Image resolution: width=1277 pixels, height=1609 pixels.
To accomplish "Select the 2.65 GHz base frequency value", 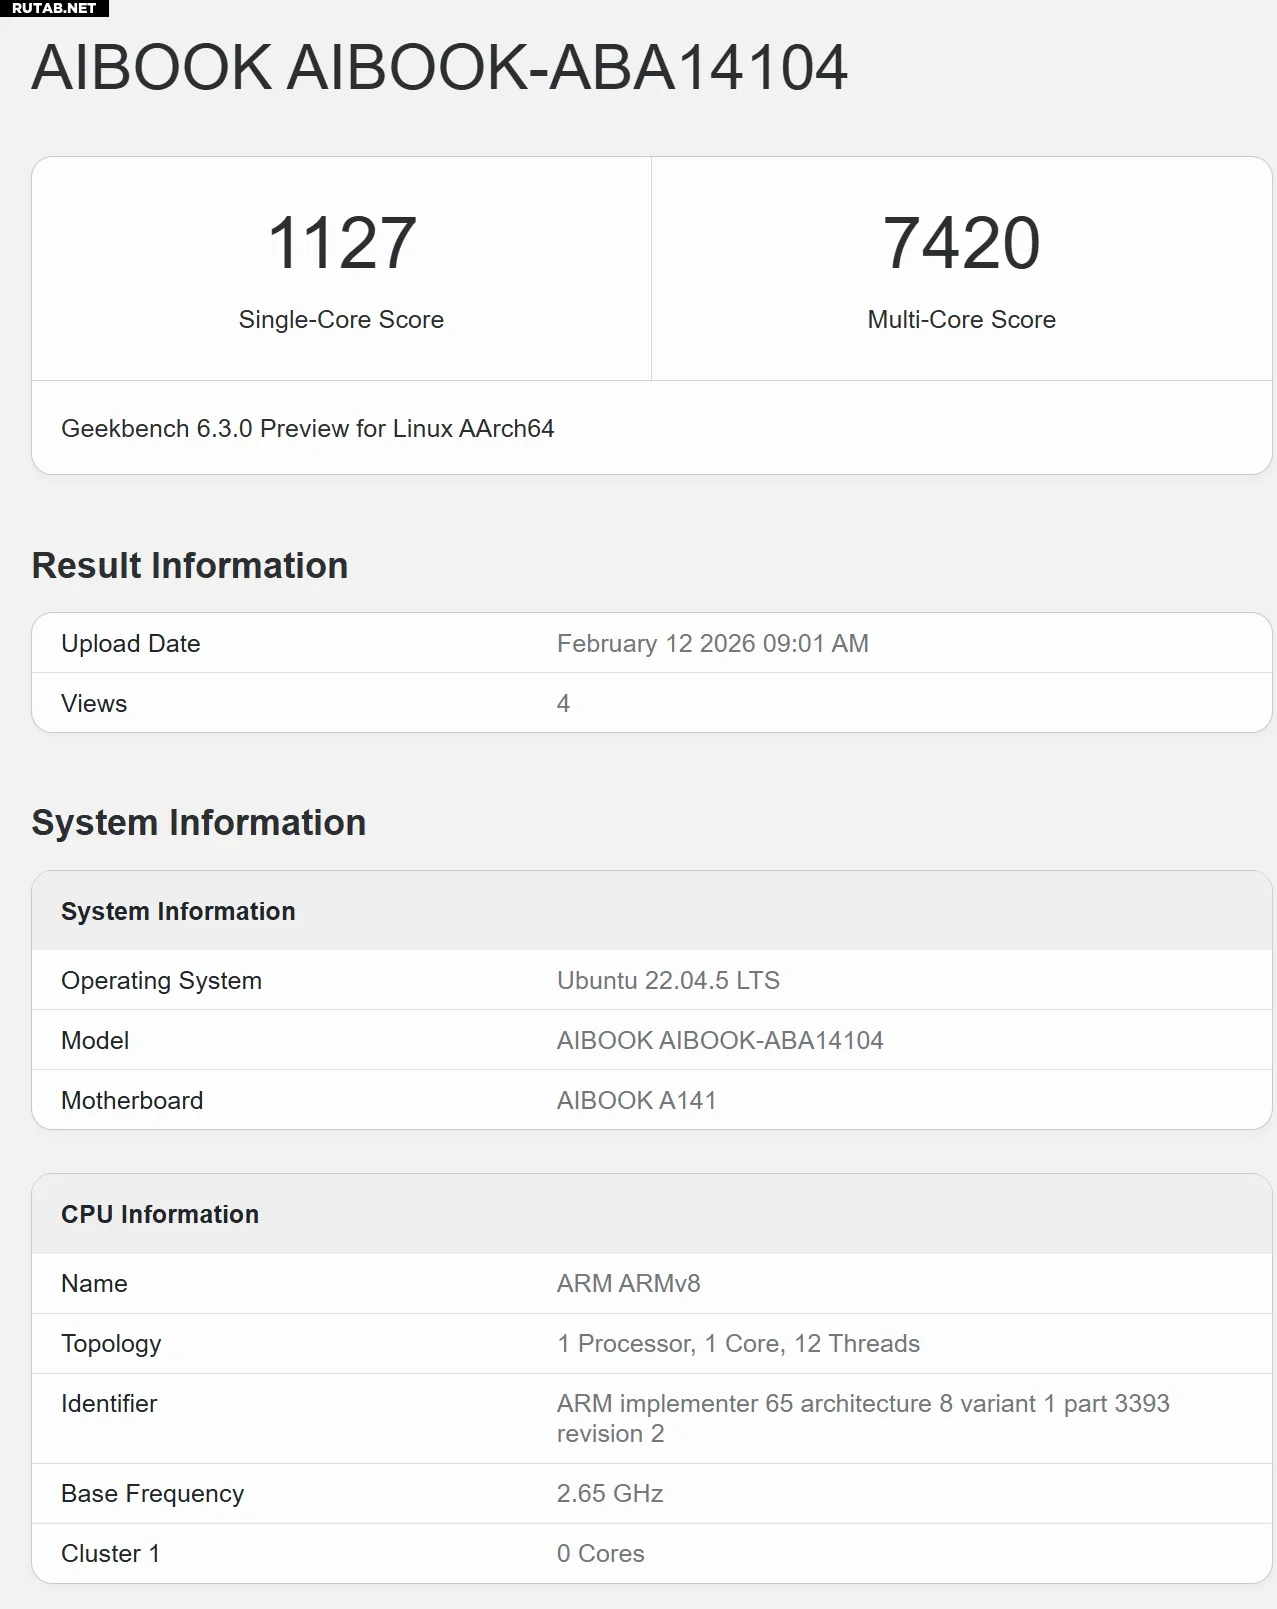I will (609, 1494).
